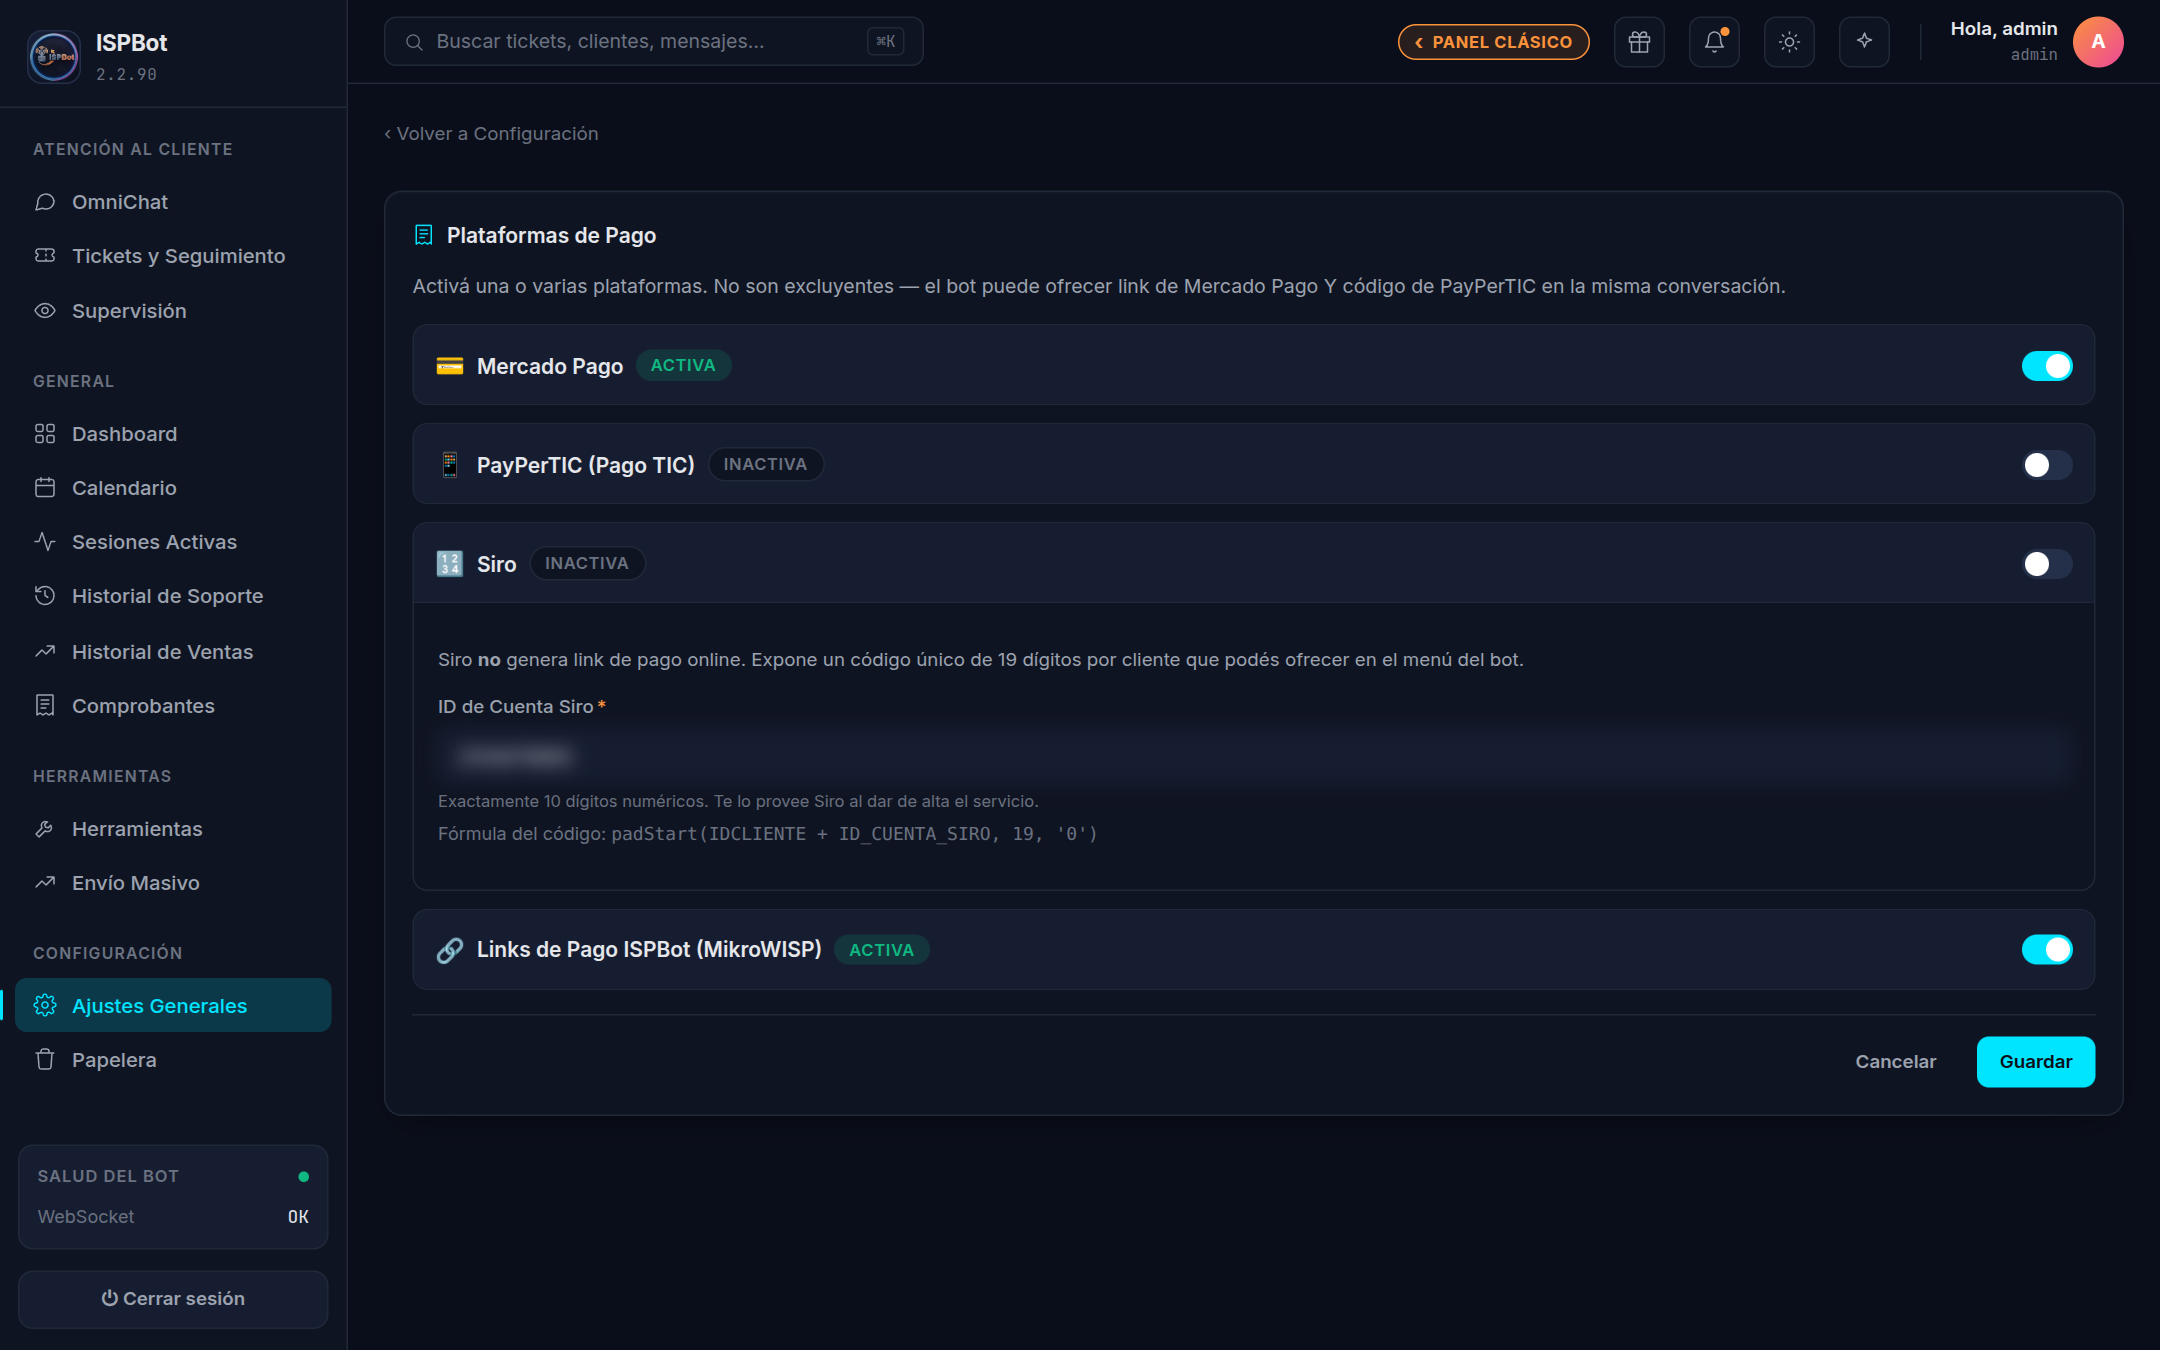2160x1350 pixels.
Task: Disable the Mercado Pago toggle
Action: click(2047, 366)
